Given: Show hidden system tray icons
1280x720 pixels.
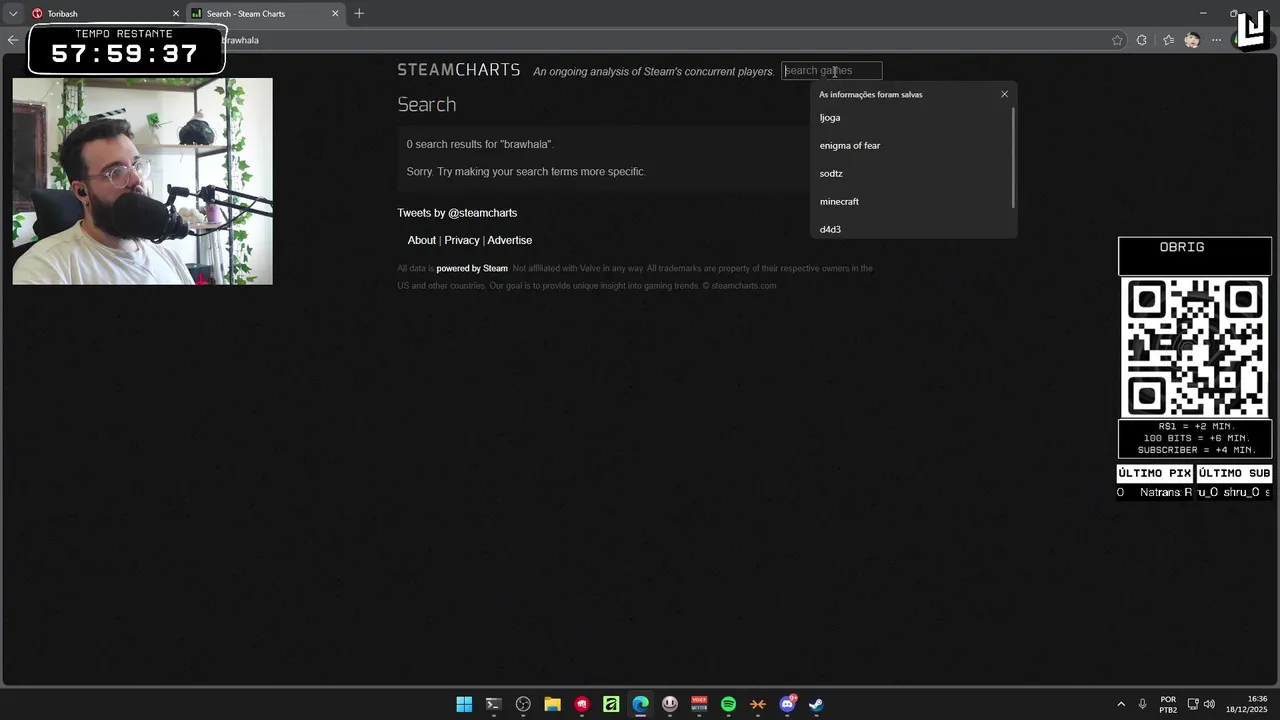Looking at the screenshot, I should (x=1121, y=704).
